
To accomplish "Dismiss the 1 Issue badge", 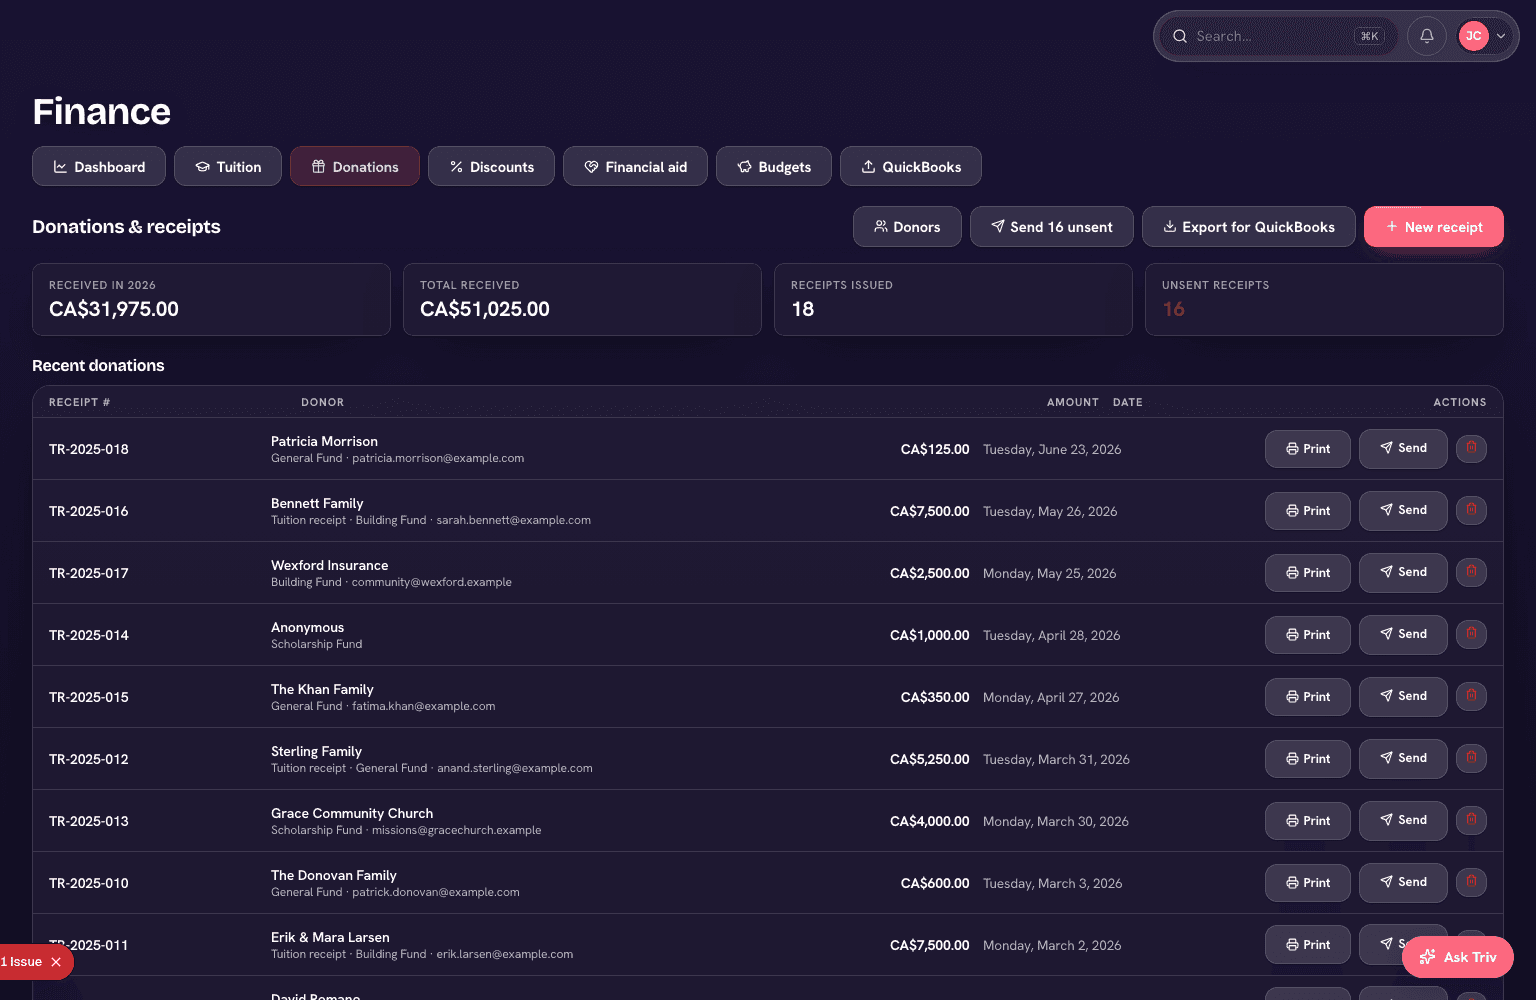I will pos(56,962).
